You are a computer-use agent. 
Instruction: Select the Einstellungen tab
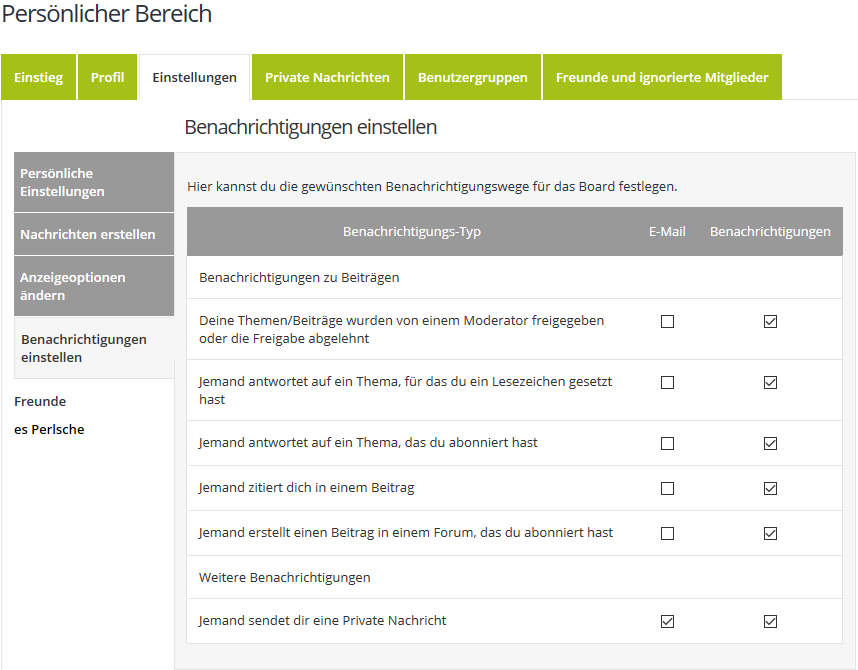(x=194, y=78)
